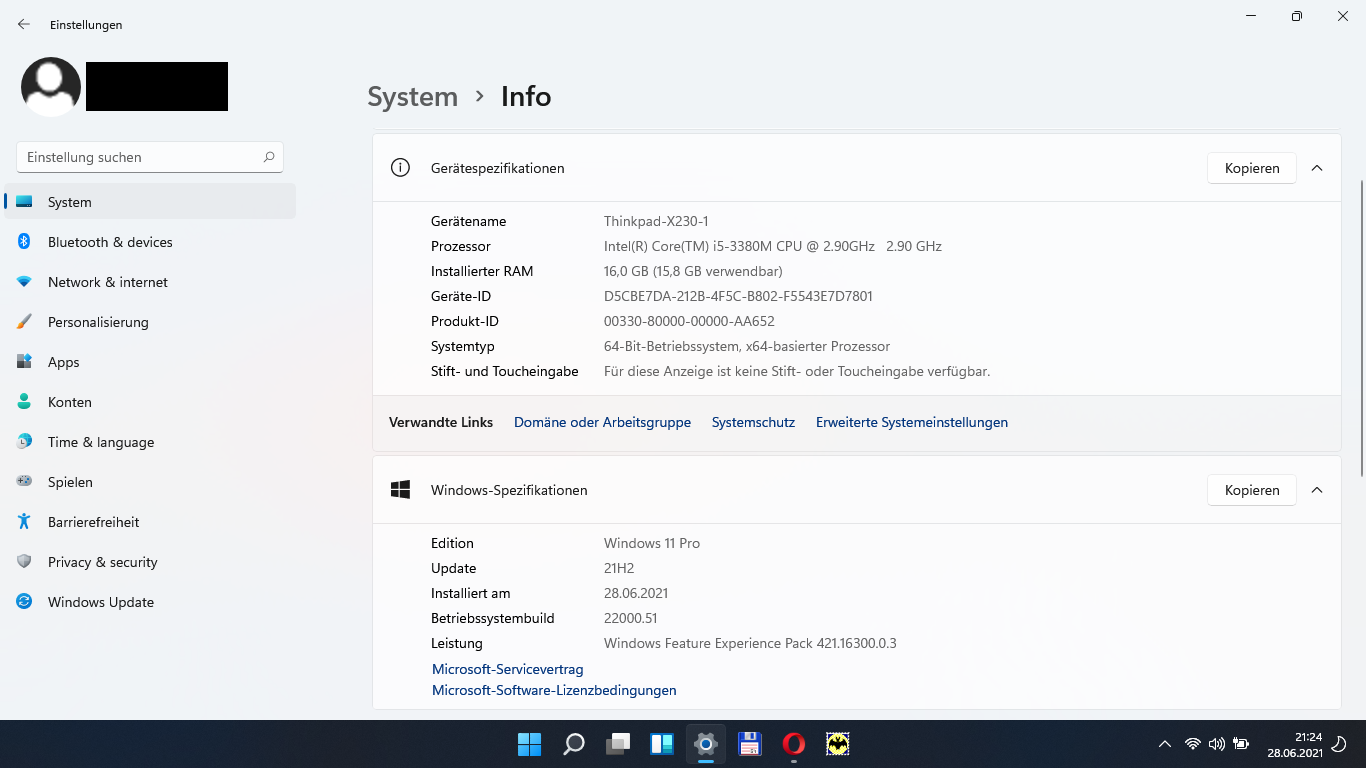Copy the Gerätespezifikationen with Kopieren
Screen dimensions: 1366x768
click(x=1252, y=168)
